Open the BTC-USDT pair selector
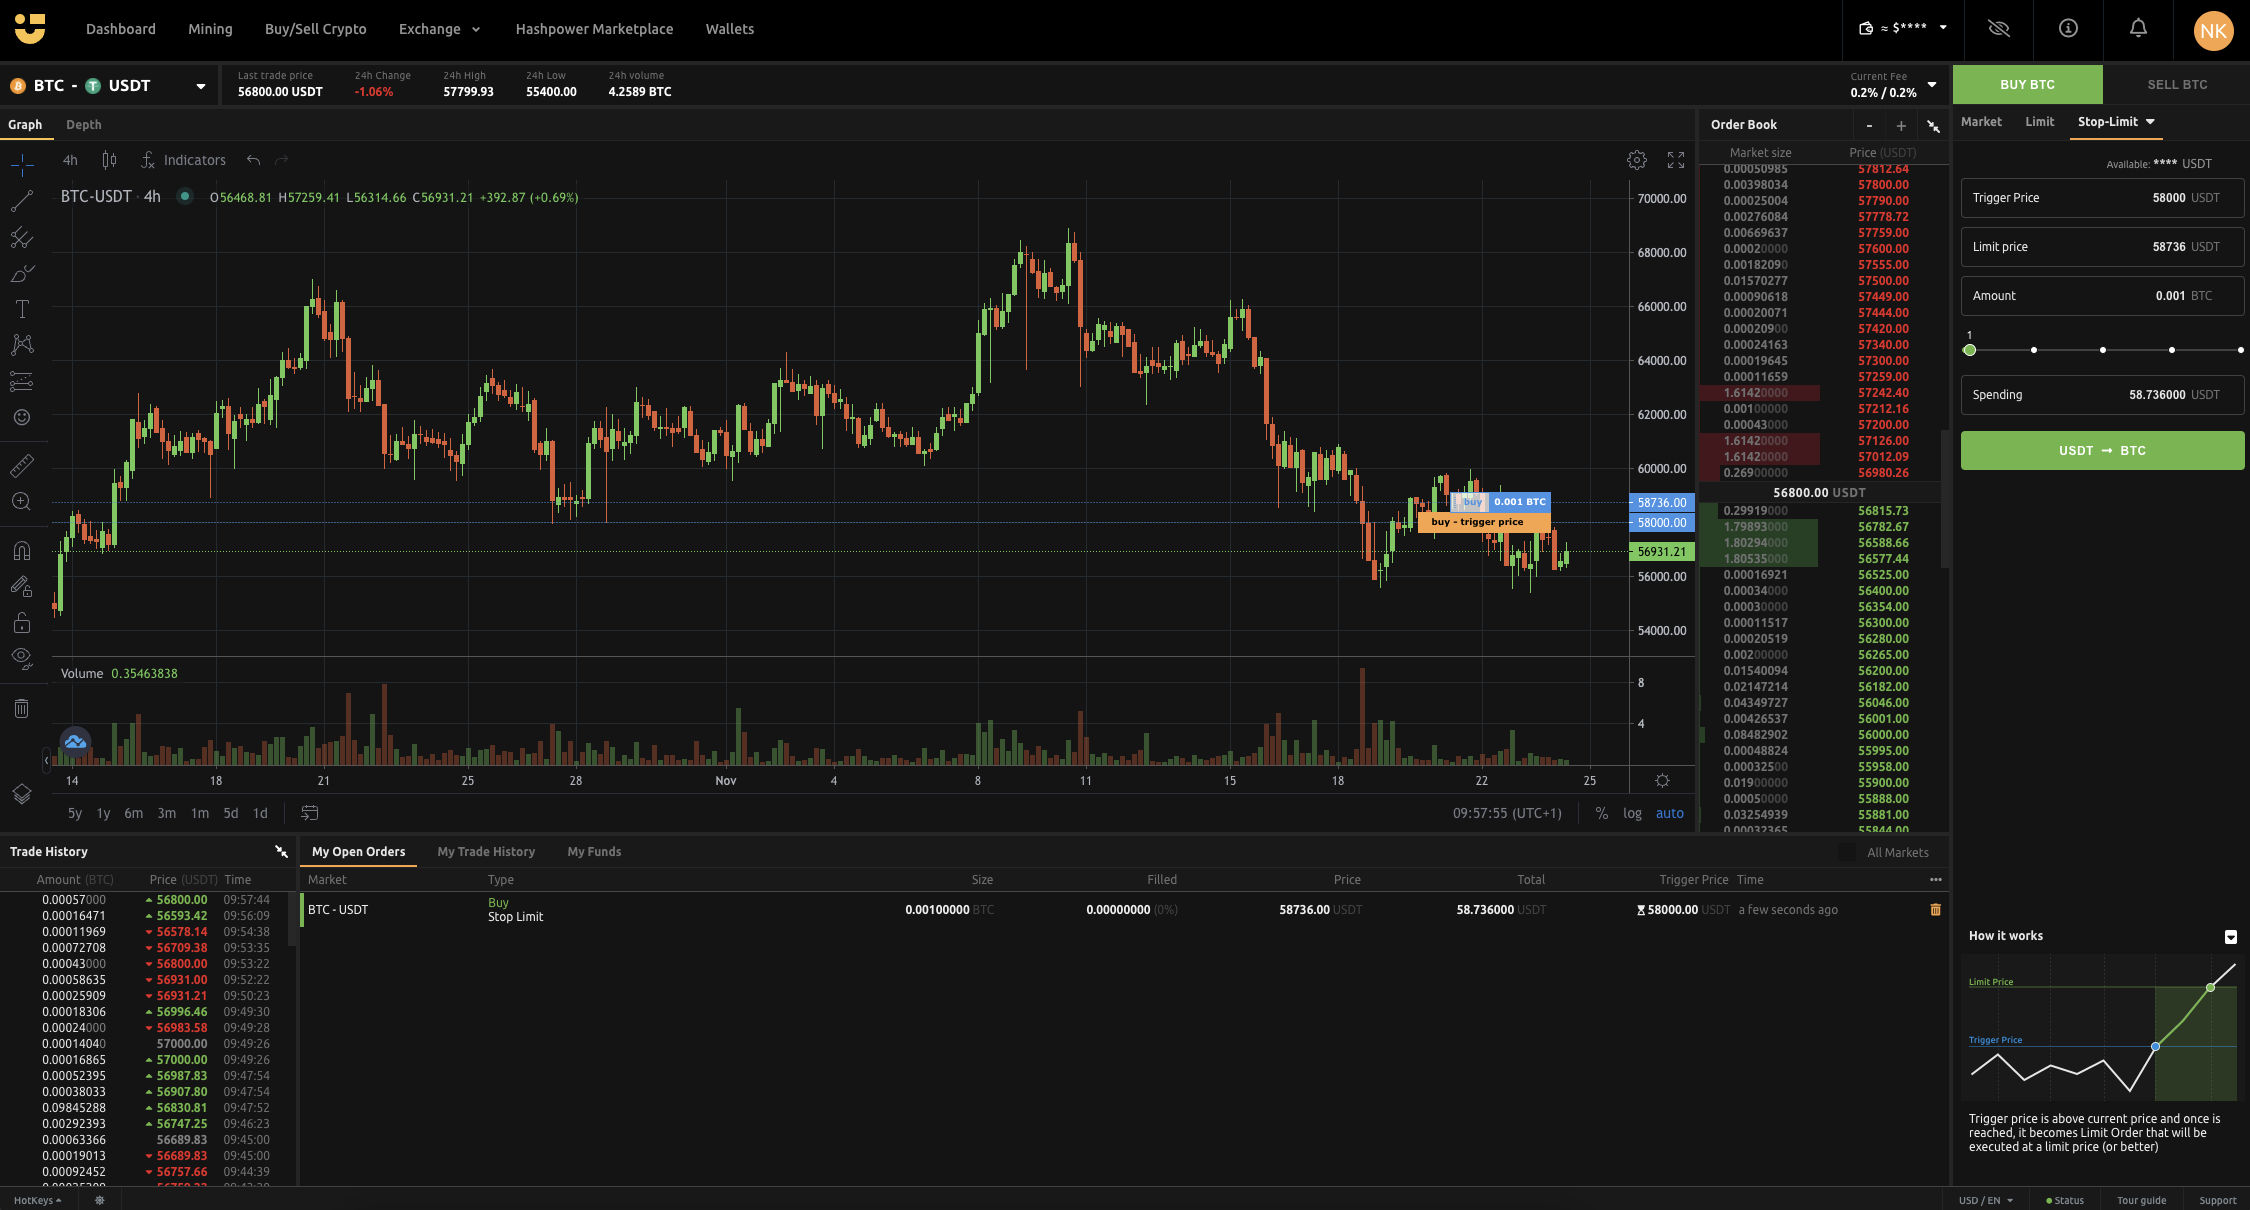 click(x=110, y=85)
